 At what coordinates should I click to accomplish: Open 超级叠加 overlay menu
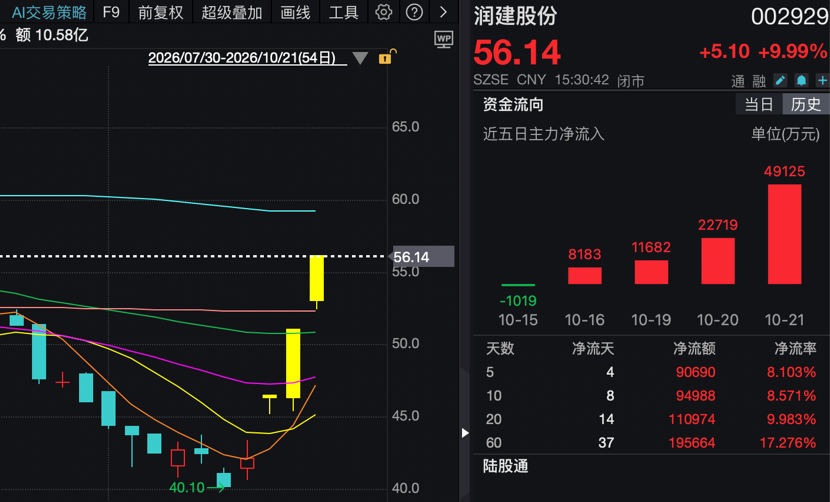click(x=232, y=12)
